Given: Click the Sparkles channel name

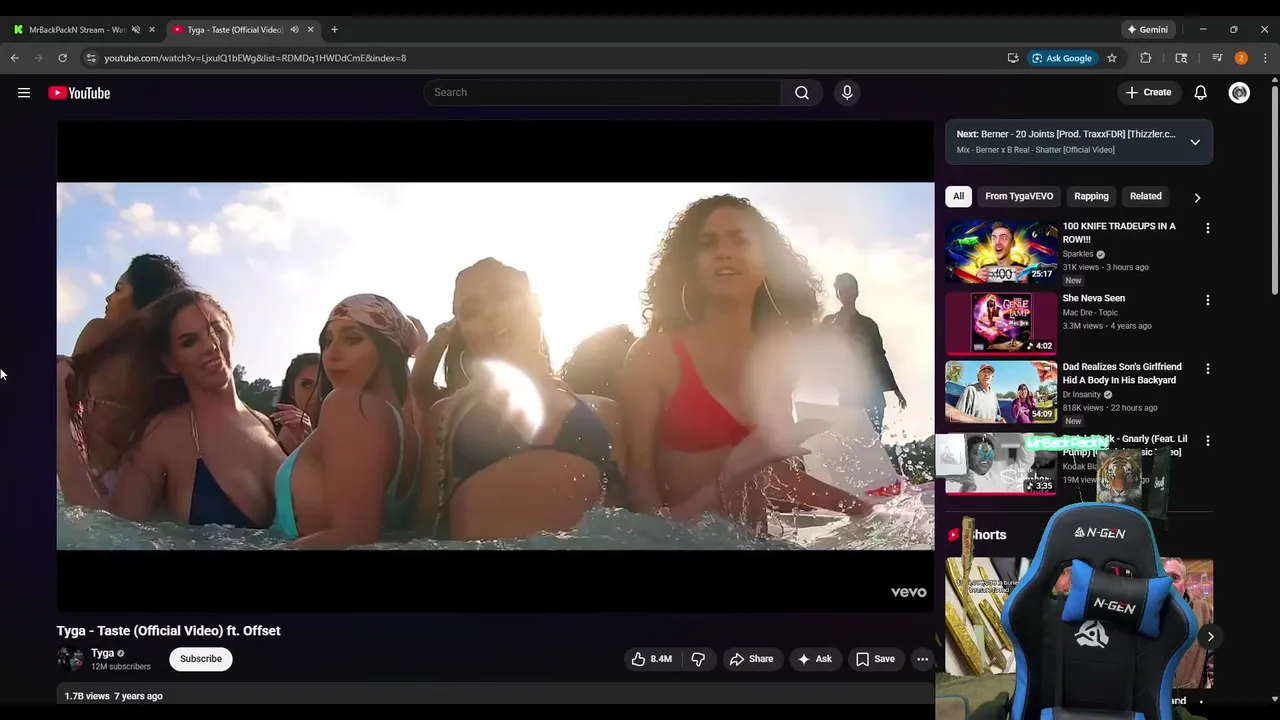Looking at the screenshot, I should [x=1078, y=254].
